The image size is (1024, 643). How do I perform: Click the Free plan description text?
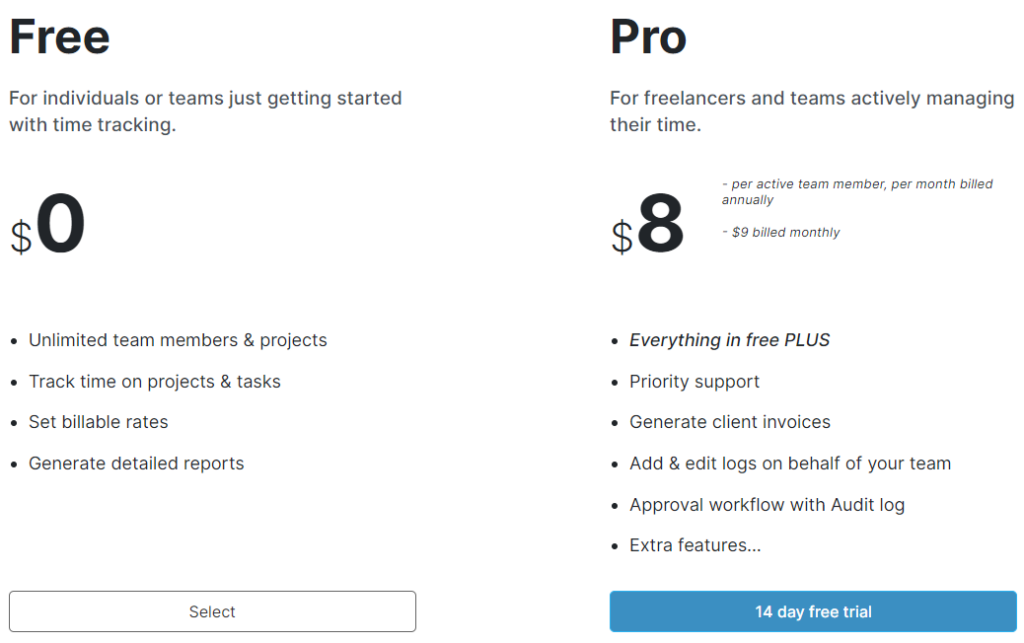(x=205, y=112)
